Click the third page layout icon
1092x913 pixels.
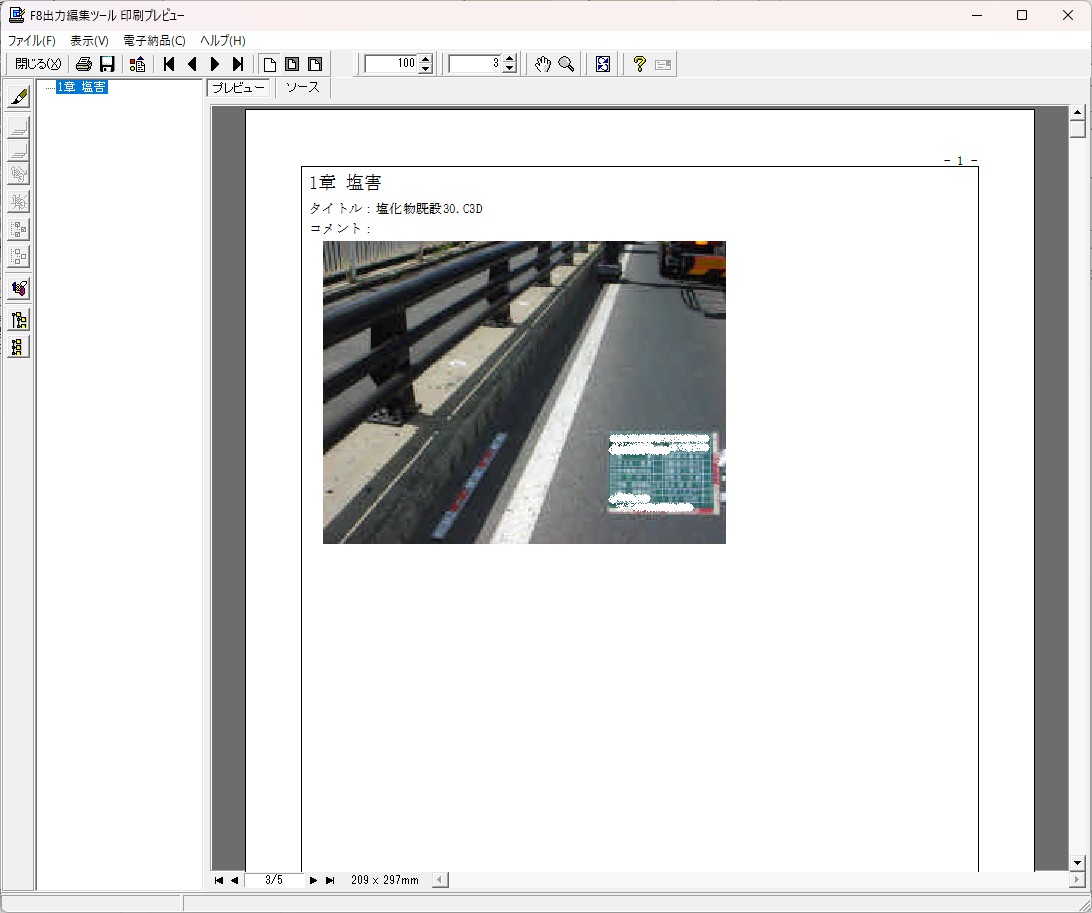pos(315,64)
